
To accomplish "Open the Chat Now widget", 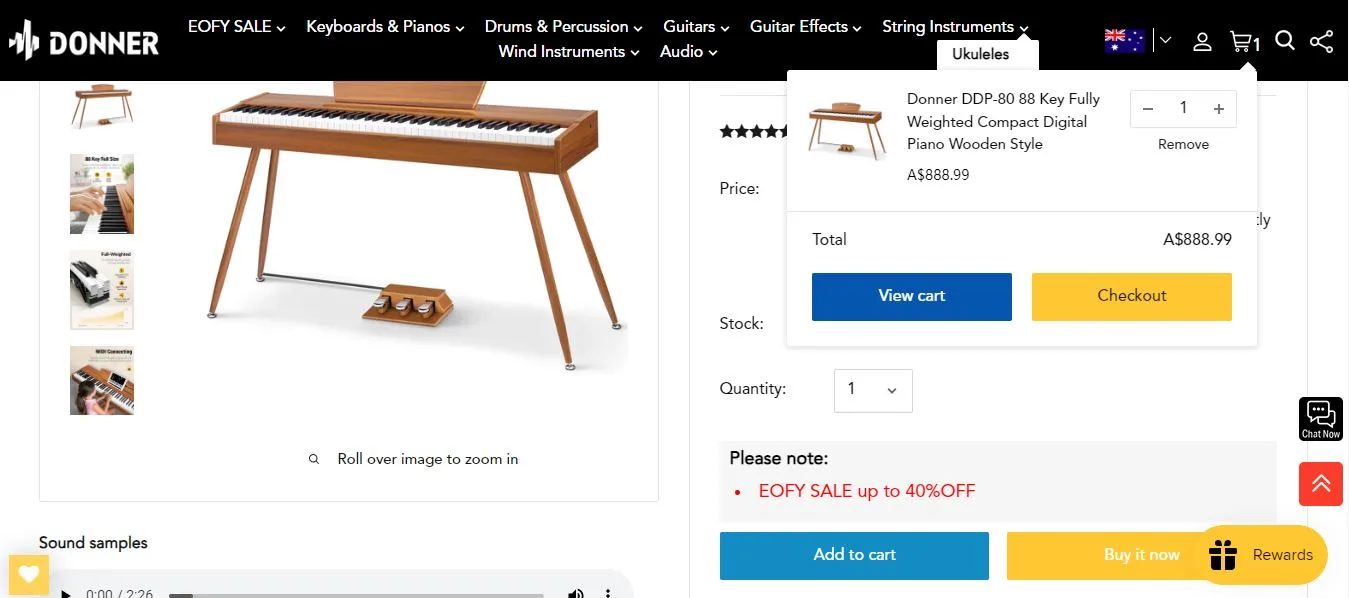I will [1320, 418].
